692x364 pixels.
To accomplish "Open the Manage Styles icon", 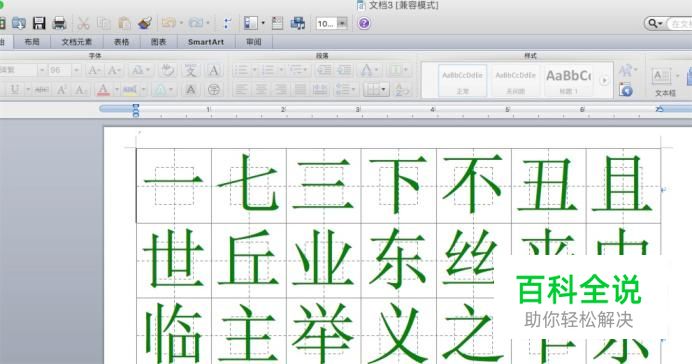I will click(626, 90).
